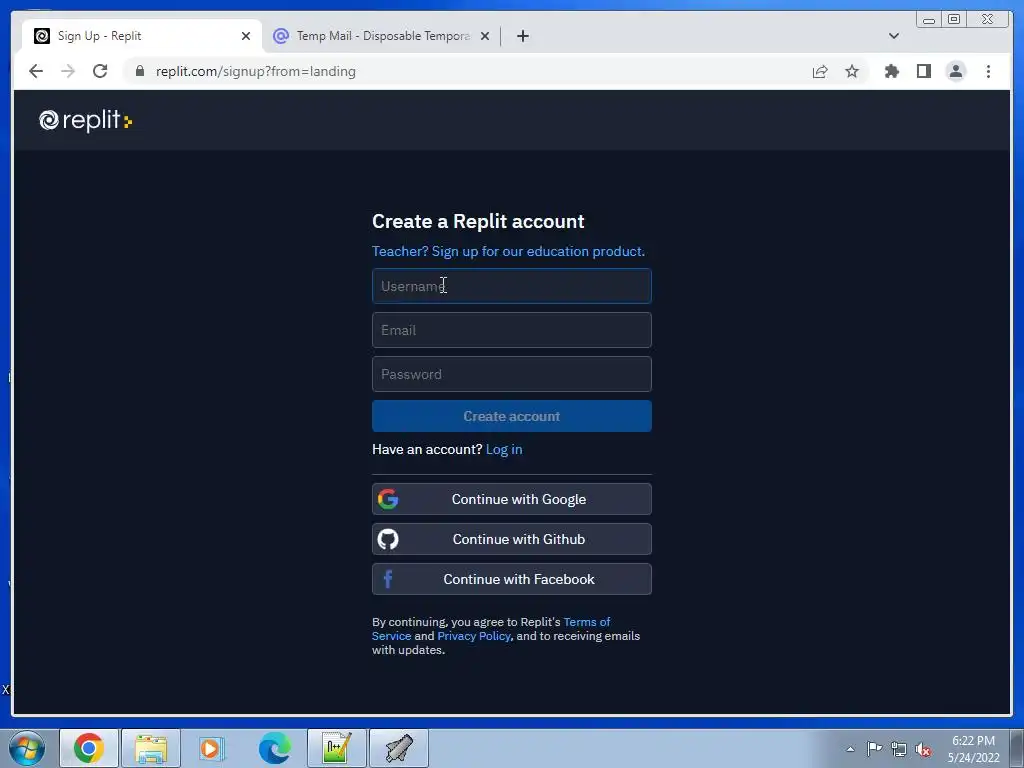
Task: Open teacher education product signup link
Action: click(x=508, y=251)
